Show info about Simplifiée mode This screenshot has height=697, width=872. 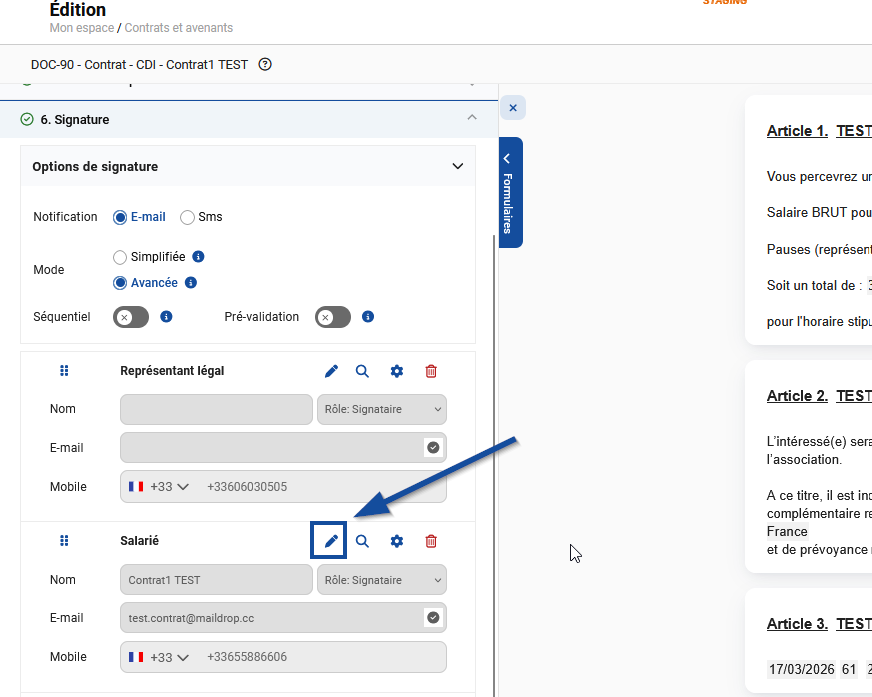click(198, 256)
